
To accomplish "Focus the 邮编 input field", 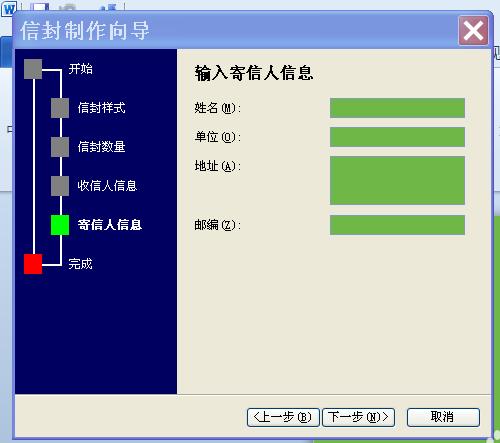I will pos(397,225).
